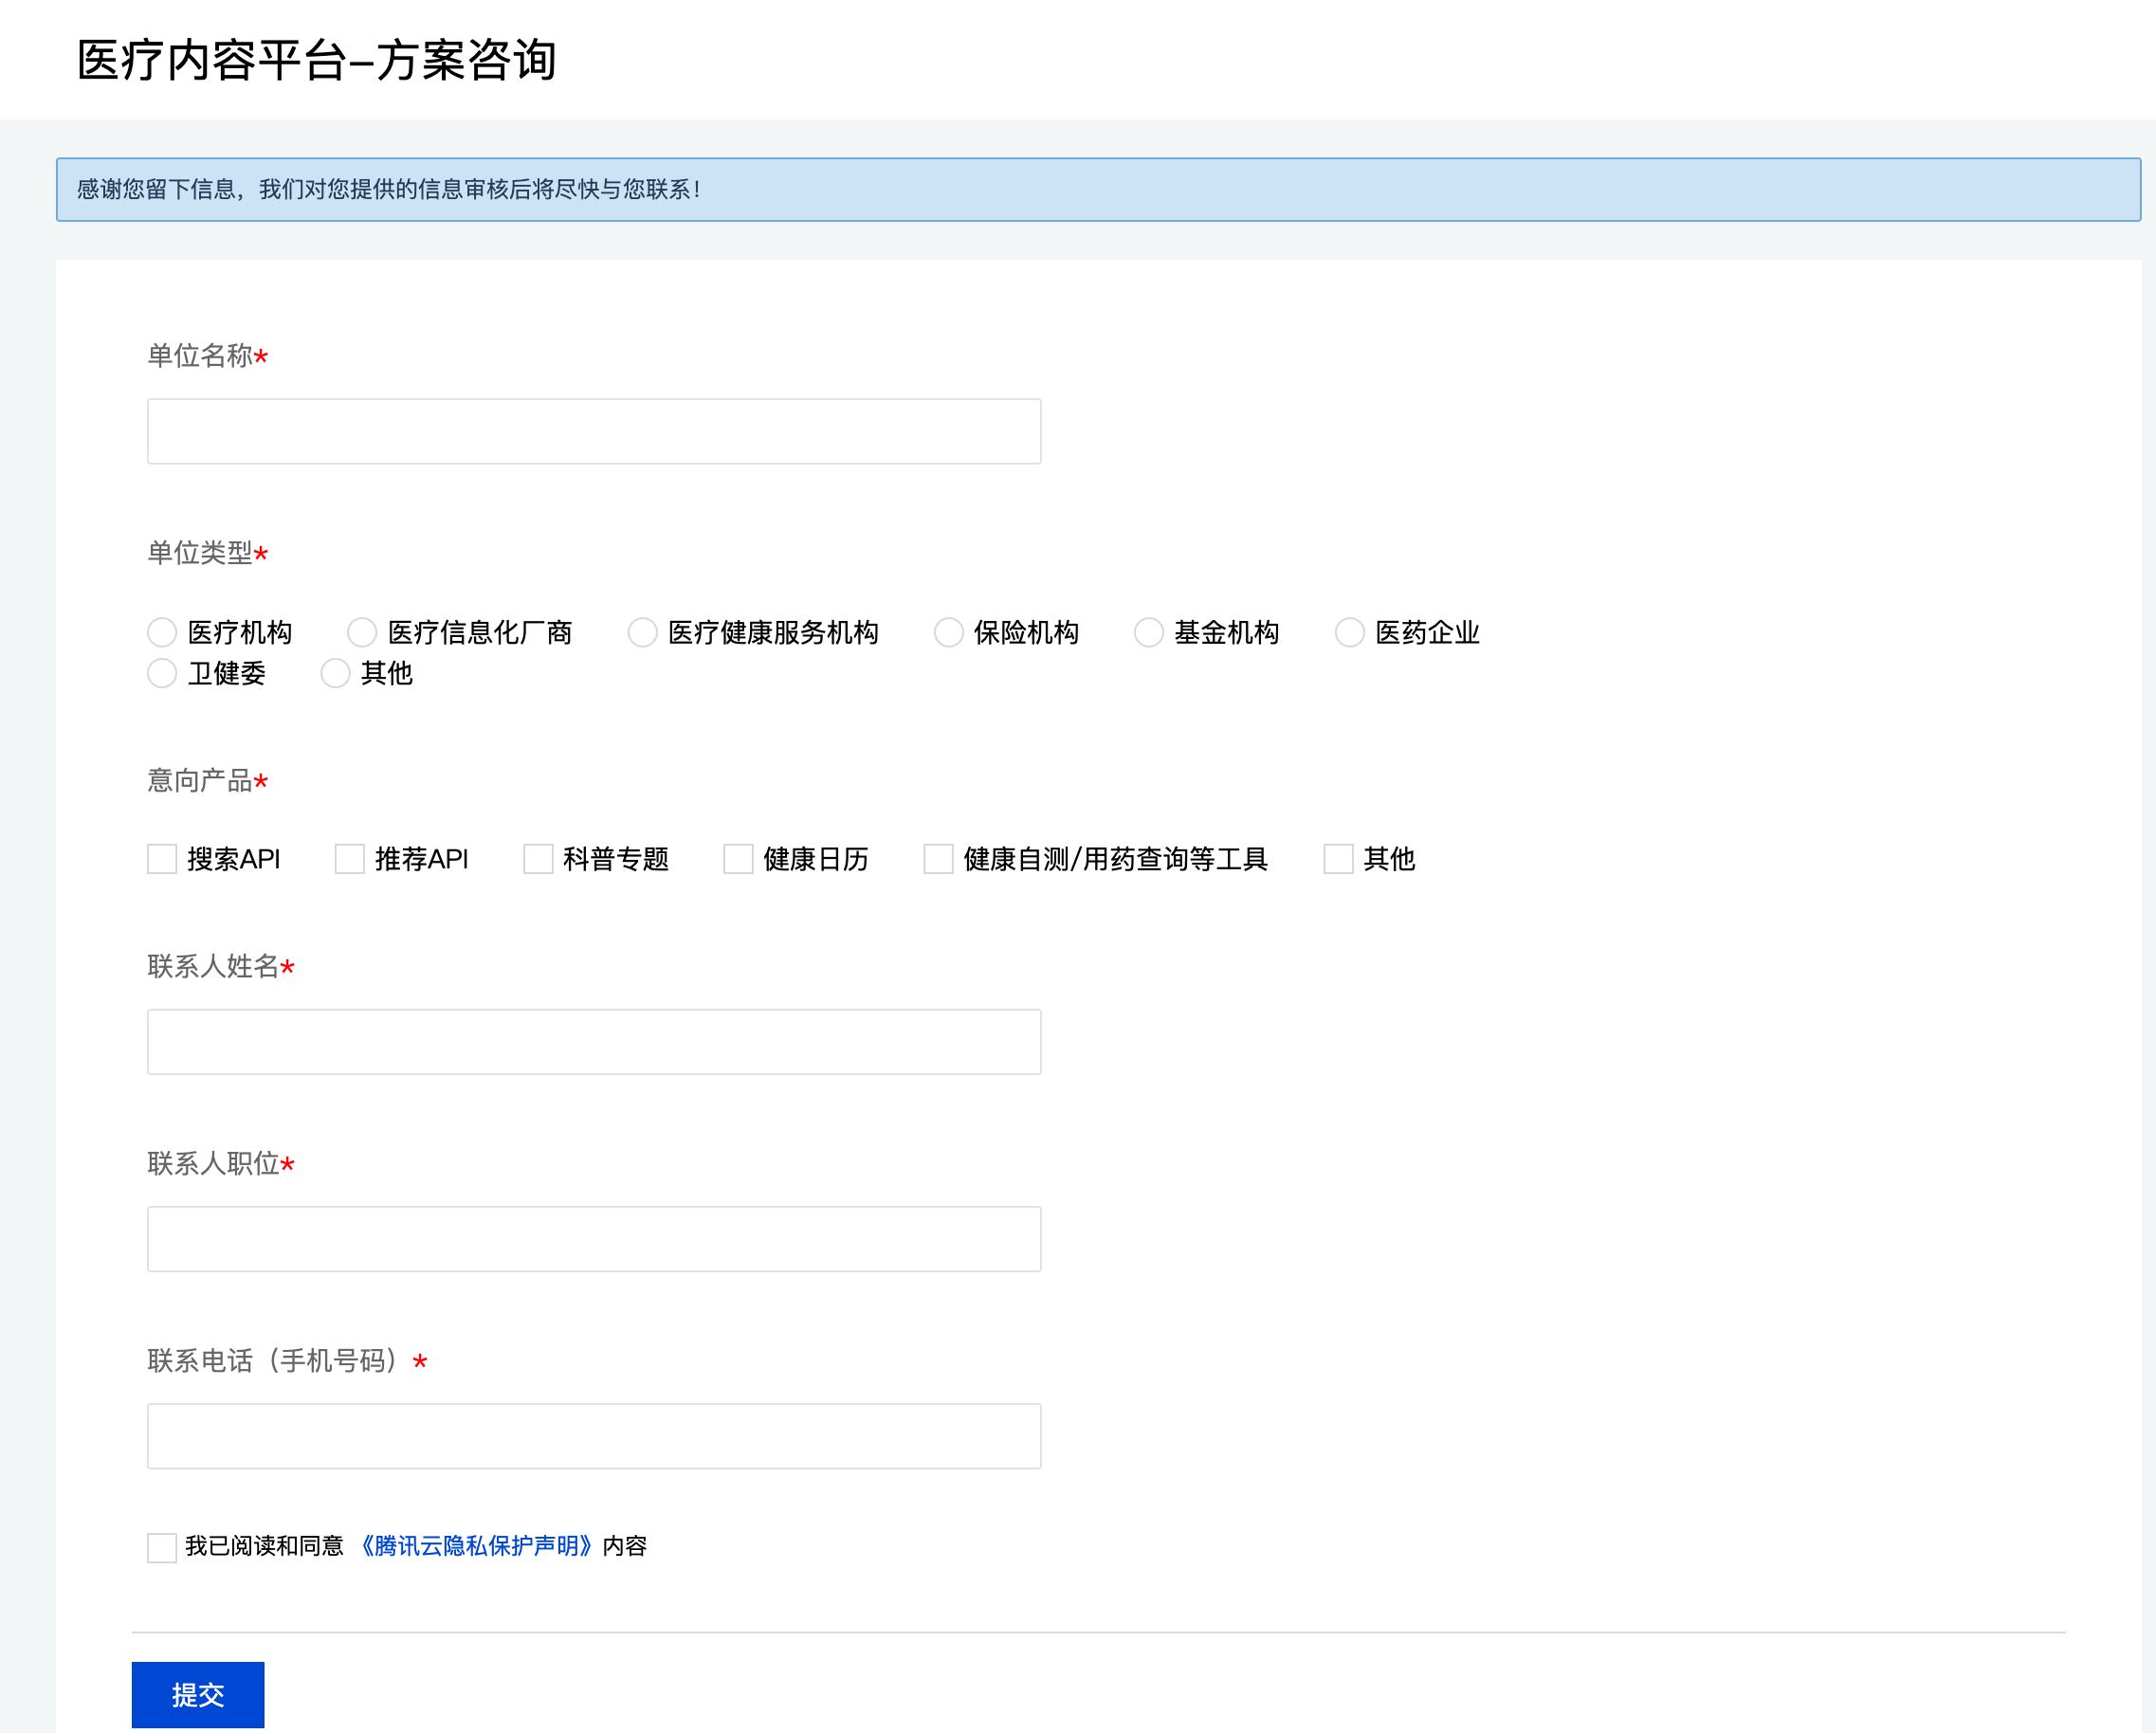Select the 医疗信息化厂商 radio option

[362, 632]
